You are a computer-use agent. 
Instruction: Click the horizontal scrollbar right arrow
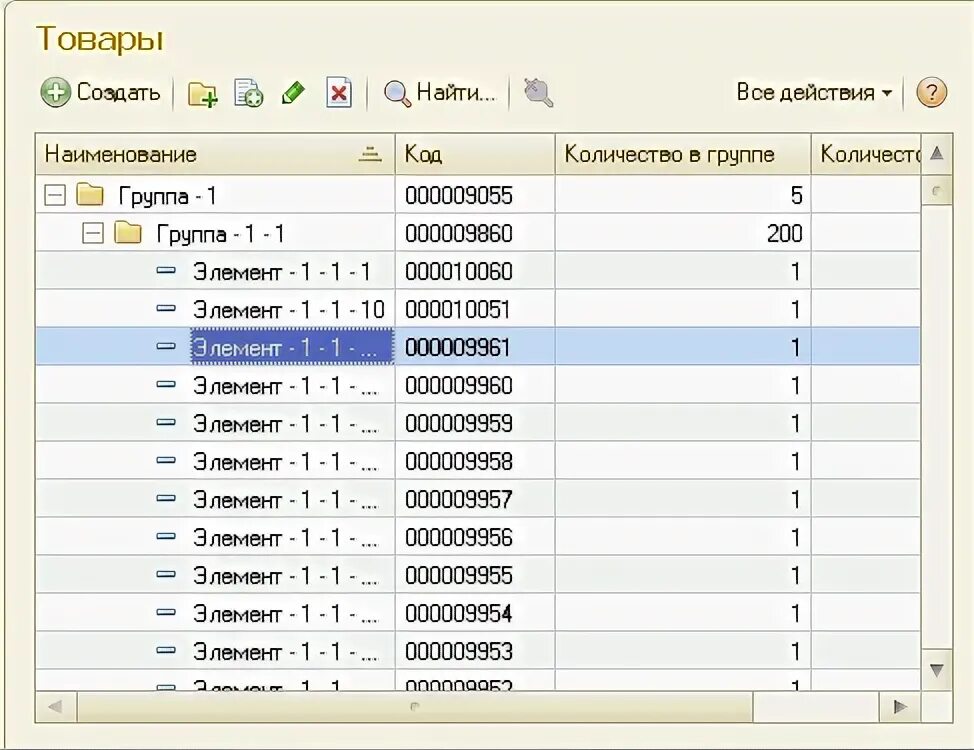coord(899,707)
